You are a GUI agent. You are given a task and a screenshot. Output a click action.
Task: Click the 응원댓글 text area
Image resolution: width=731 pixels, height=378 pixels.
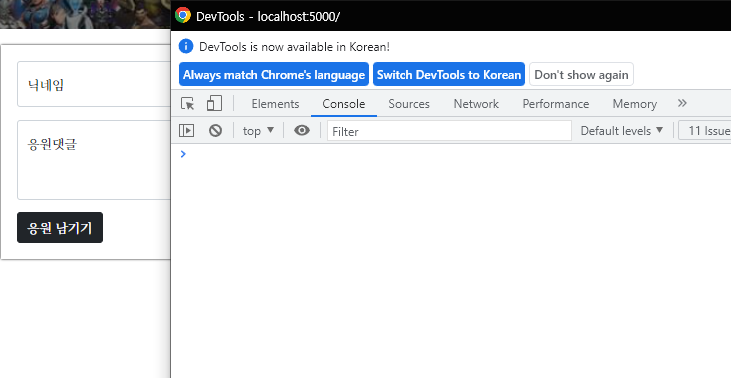(x=94, y=160)
